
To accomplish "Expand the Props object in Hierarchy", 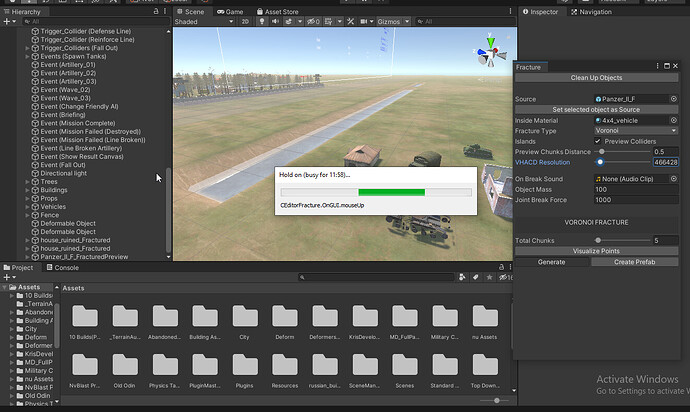I will click(27, 199).
